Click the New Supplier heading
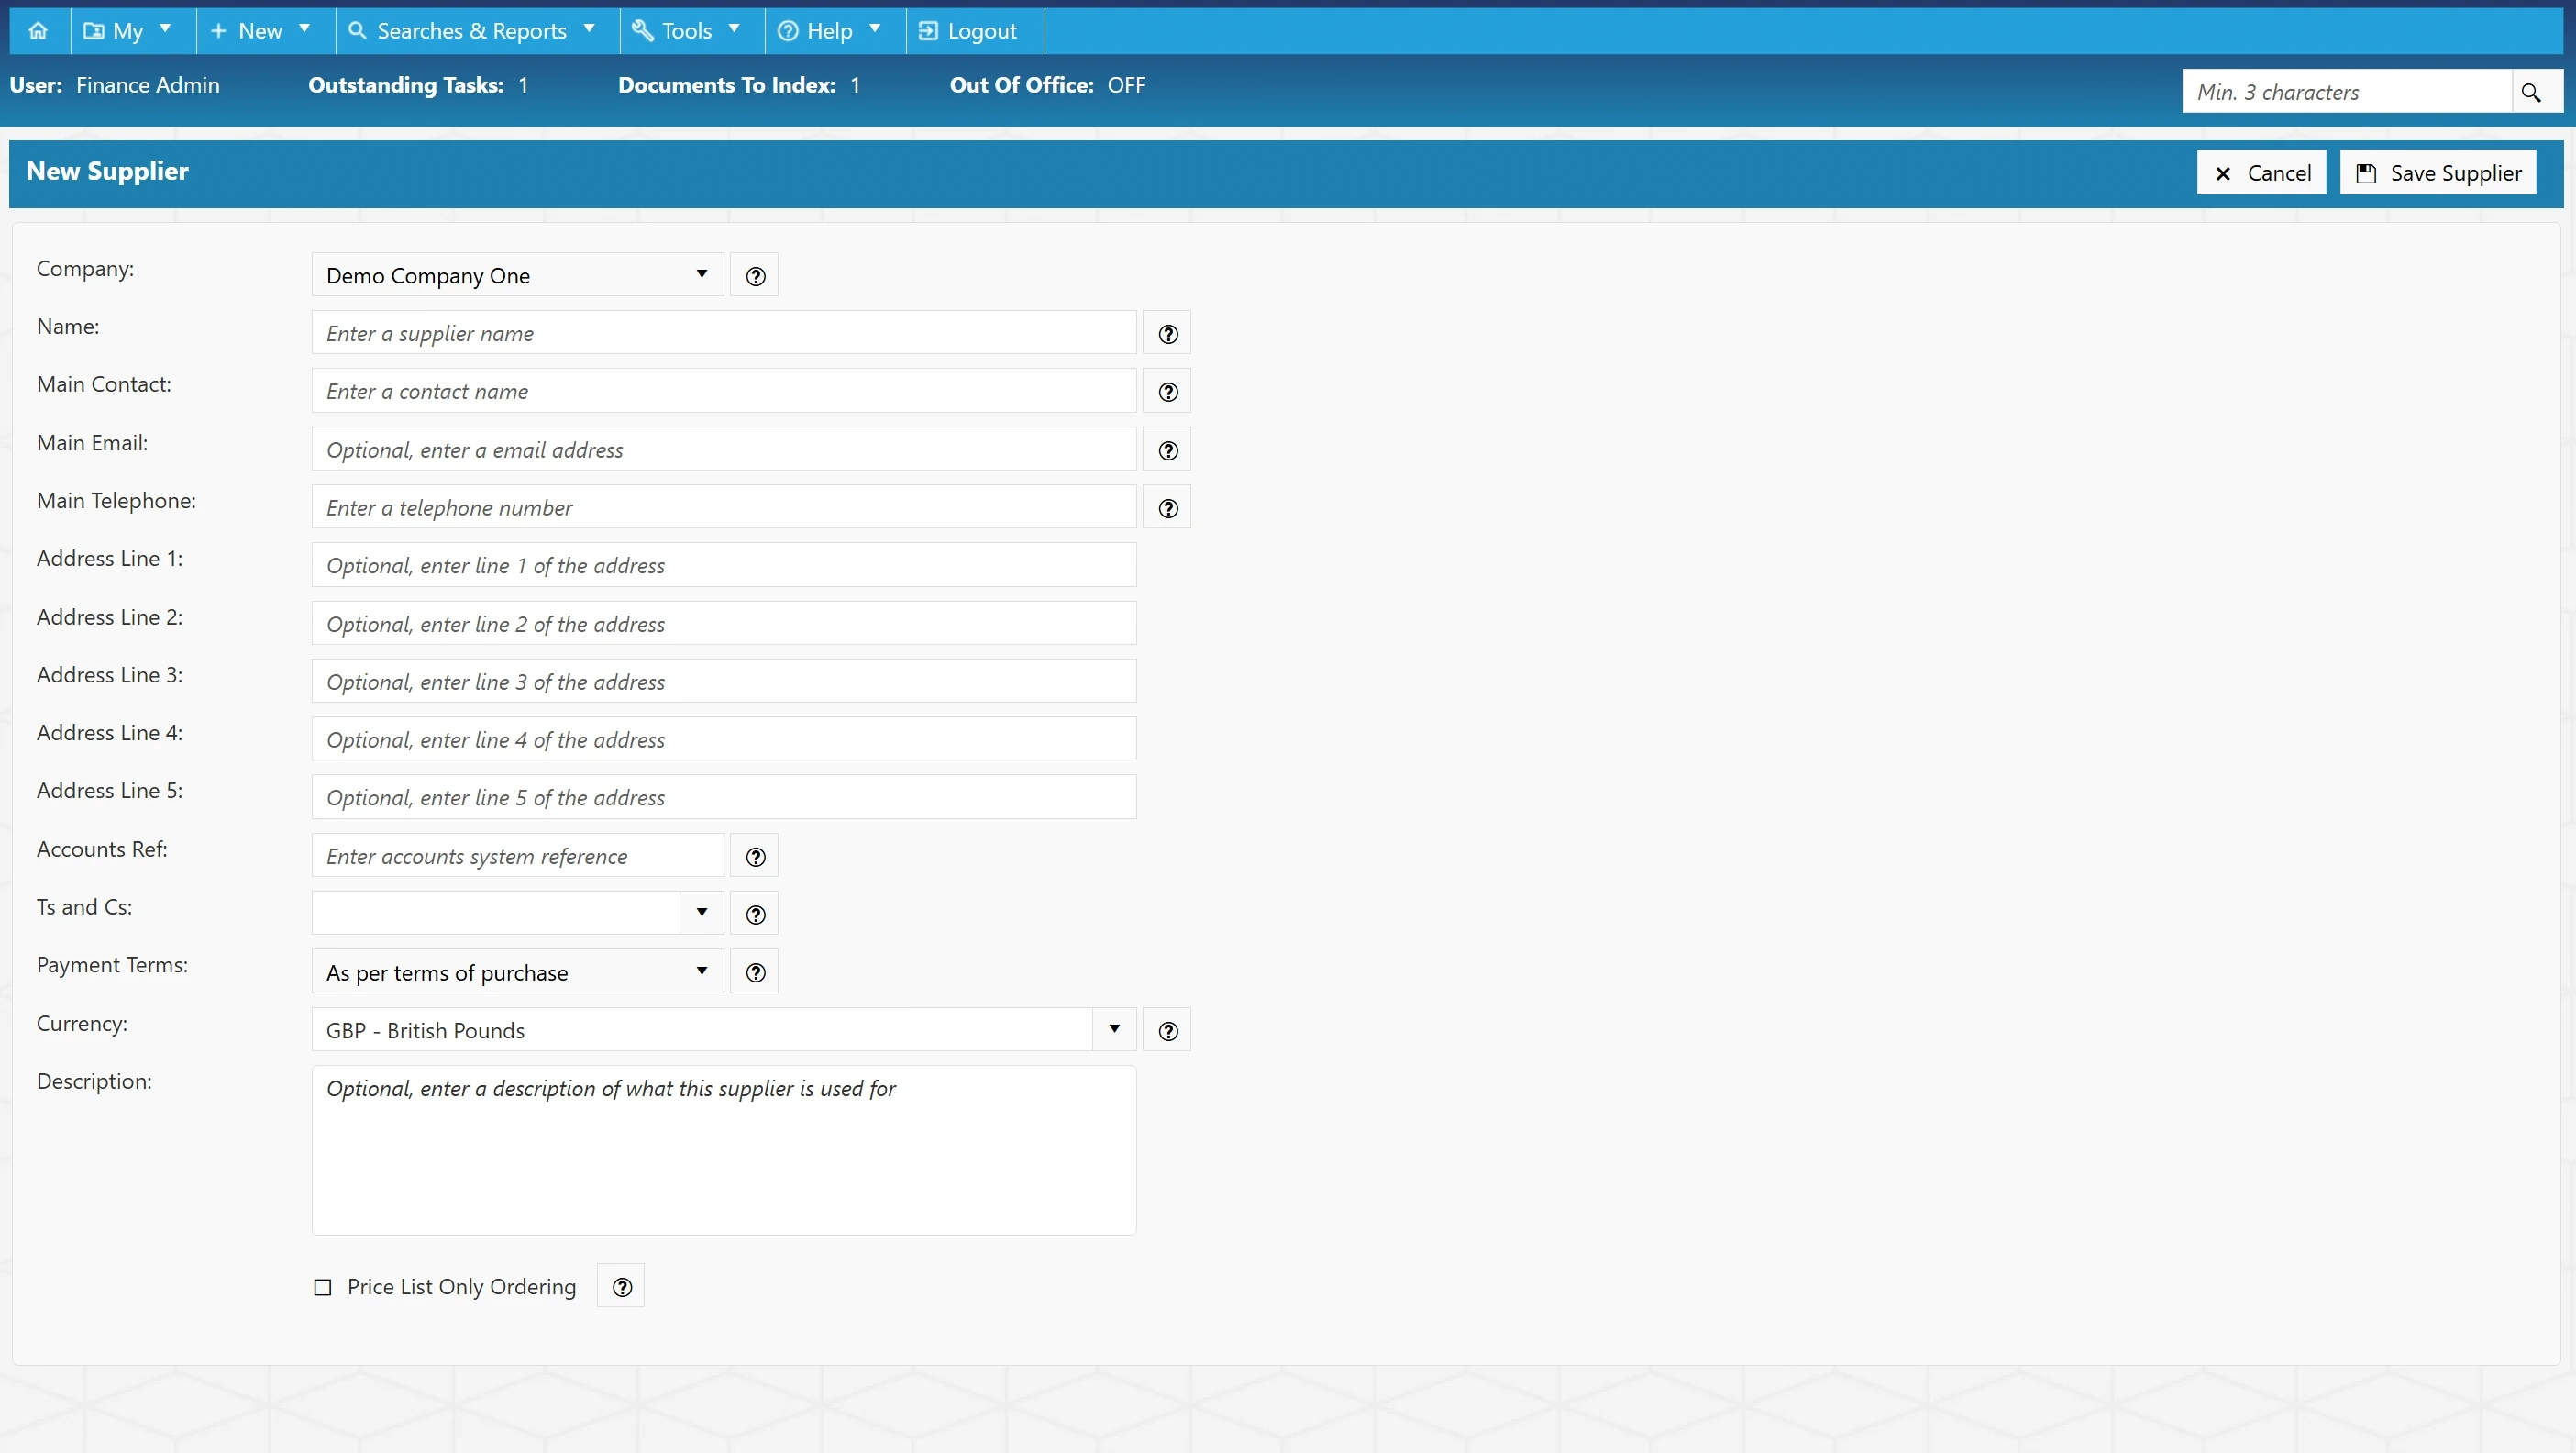Image resolution: width=2576 pixels, height=1453 pixels. point(107,171)
